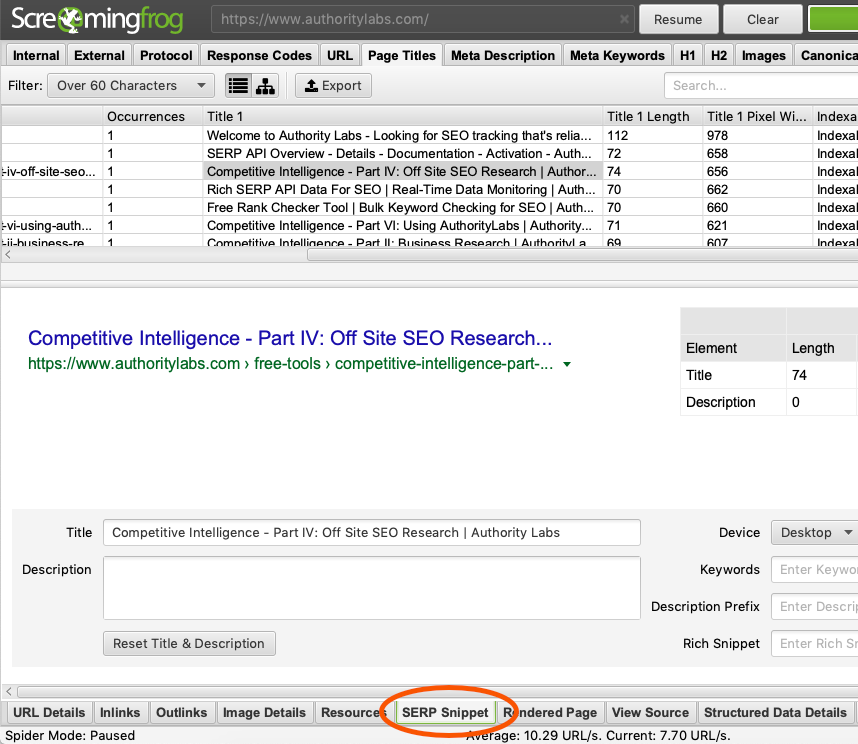Sort by Title 1 Length column header
This screenshot has width=858, height=744.
[x=652, y=117]
